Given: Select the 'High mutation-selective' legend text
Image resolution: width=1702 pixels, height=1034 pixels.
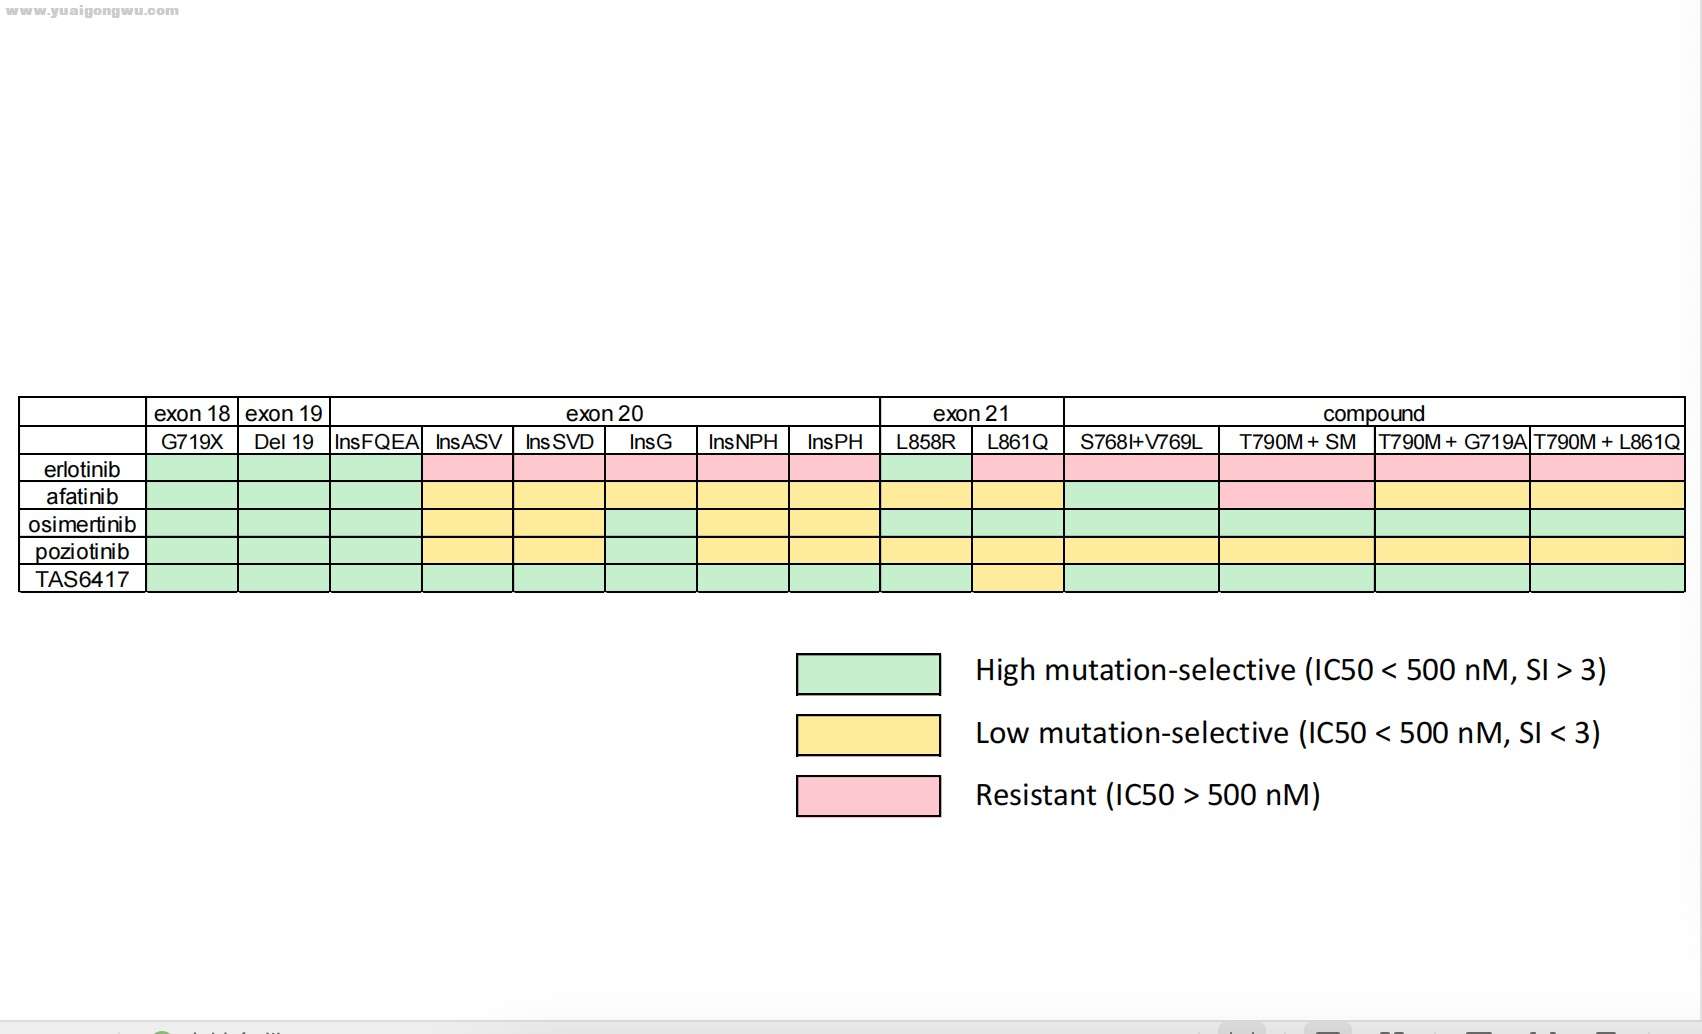Looking at the screenshot, I should pyautogui.click(x=1291, y=670).
